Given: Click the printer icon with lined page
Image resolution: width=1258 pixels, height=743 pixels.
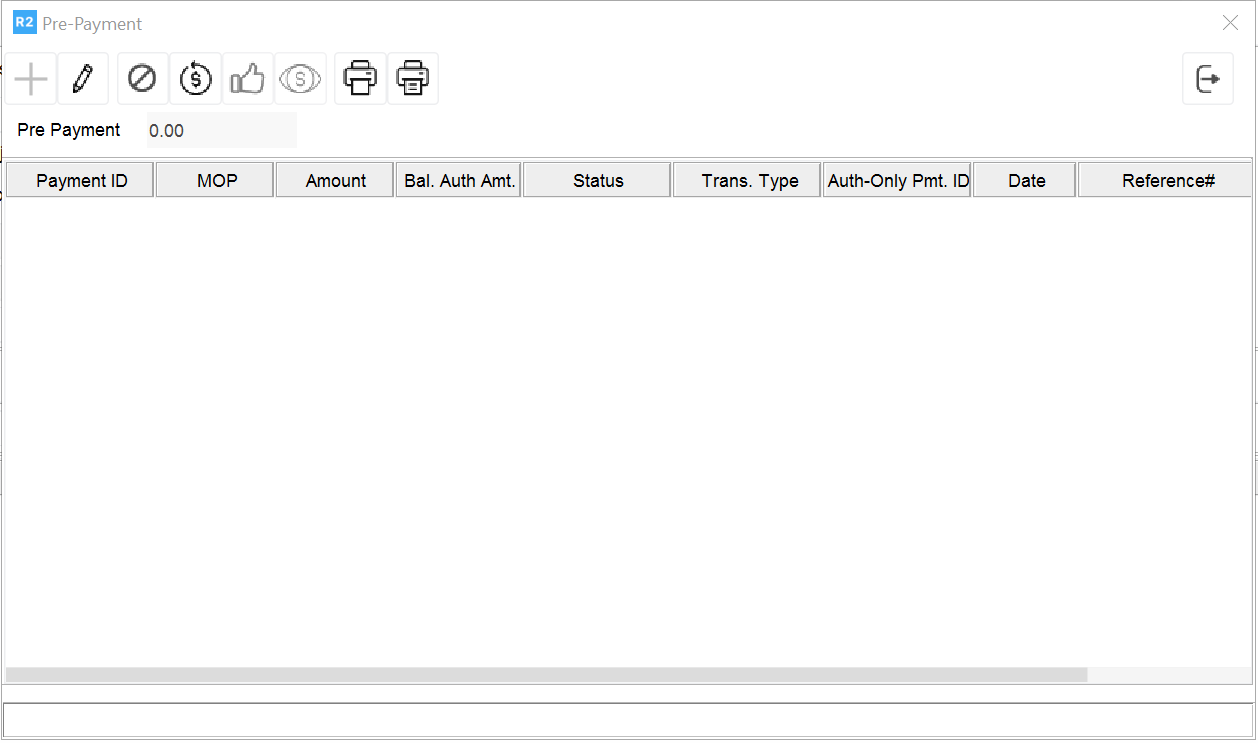Looking at the screenshot, I should pyautogui.click(x=413, y=79).
